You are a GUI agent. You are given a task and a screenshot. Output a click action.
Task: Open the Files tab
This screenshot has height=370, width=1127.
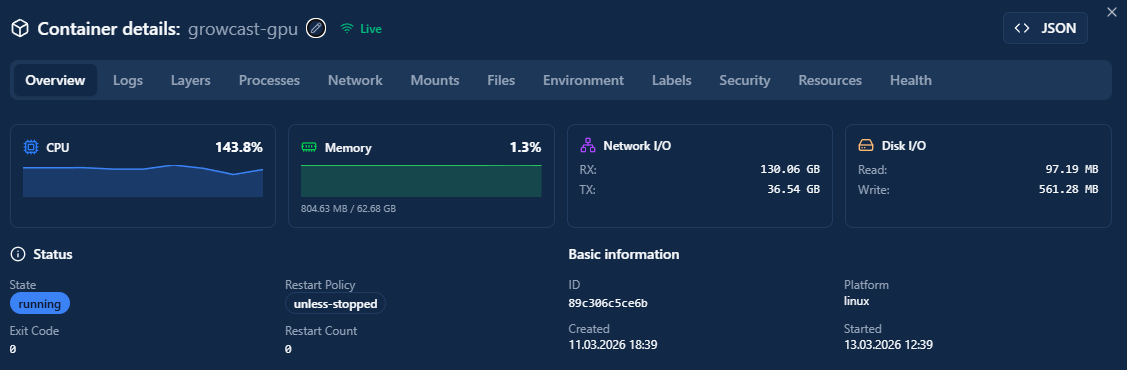(x=501, y=80)
